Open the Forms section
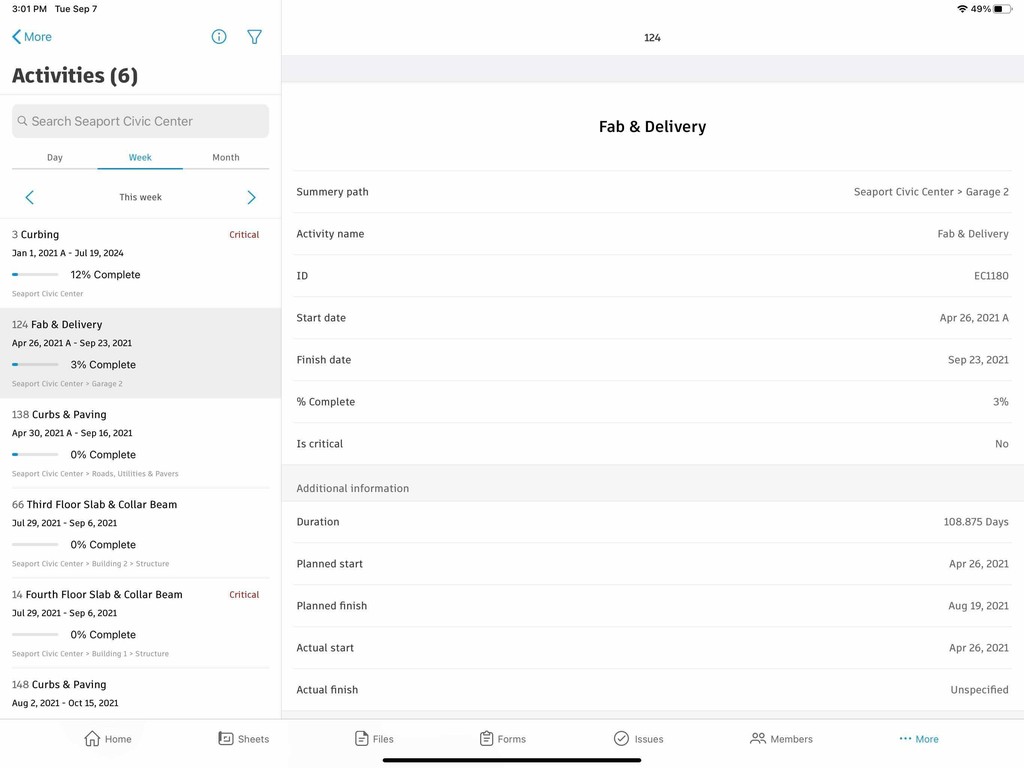Viewport: 1024px width, 768px height. click(503, 739)
